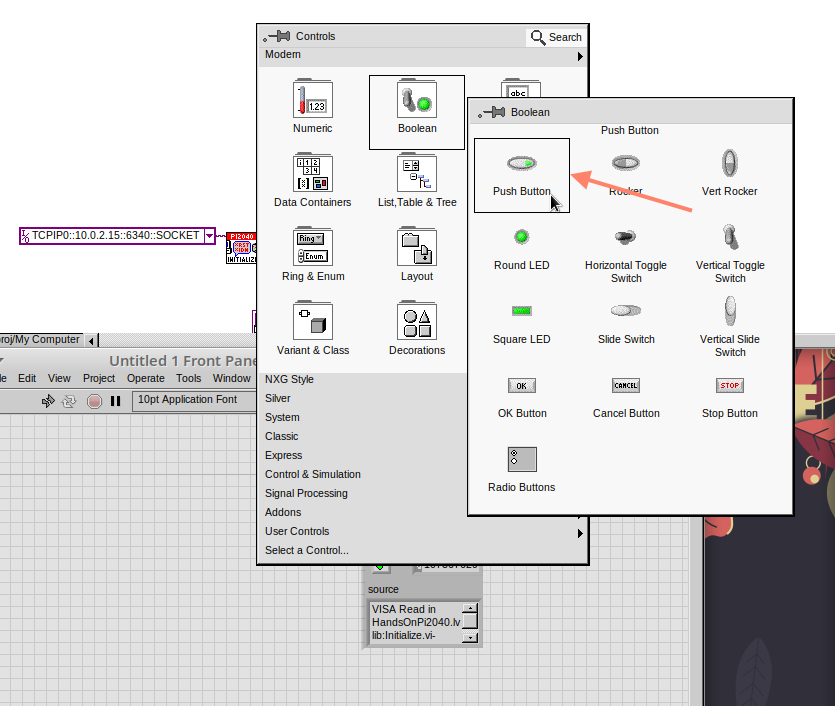This screenshot has width=835, height=706.
Task: Expand the User Controls submenu arrow
Action: pos(580,533)
